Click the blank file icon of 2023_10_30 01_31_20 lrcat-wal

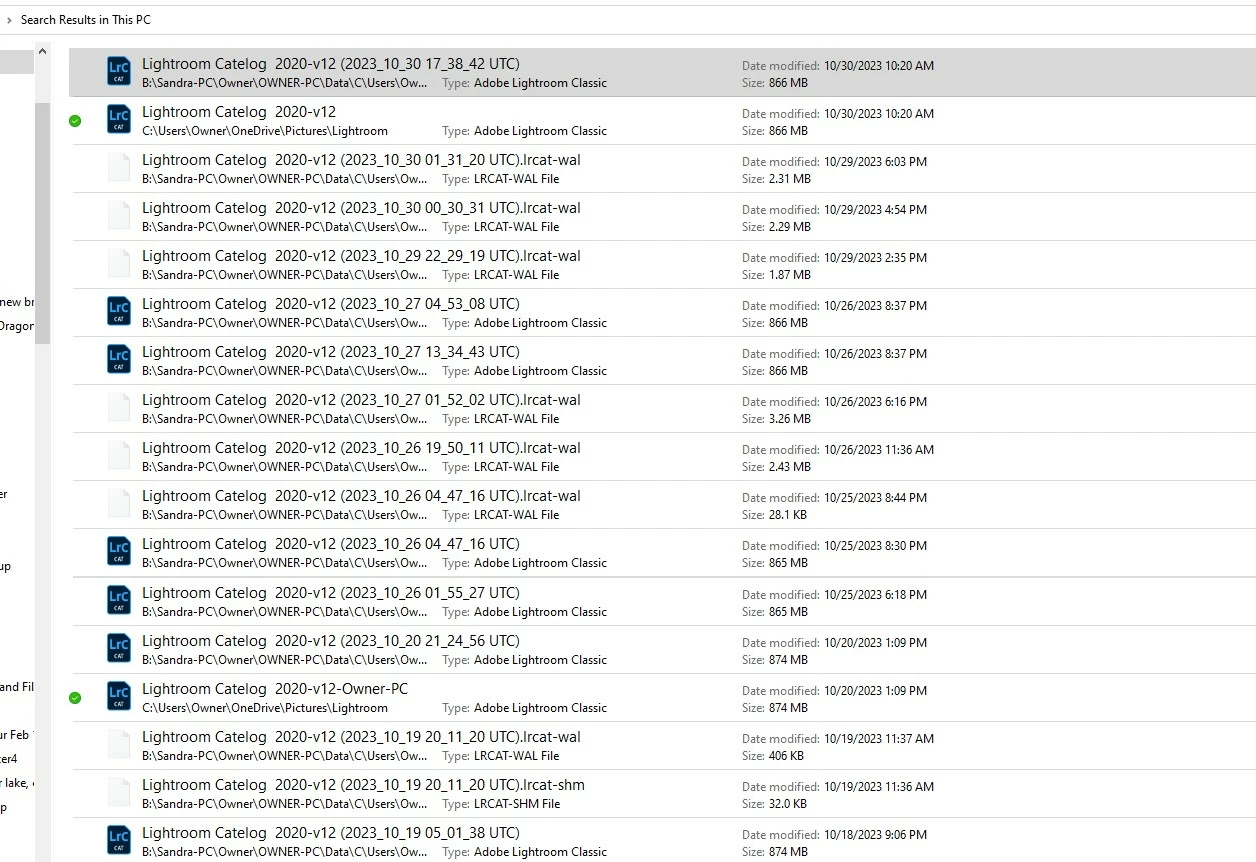pyautogui.click(x=119, y=168)
